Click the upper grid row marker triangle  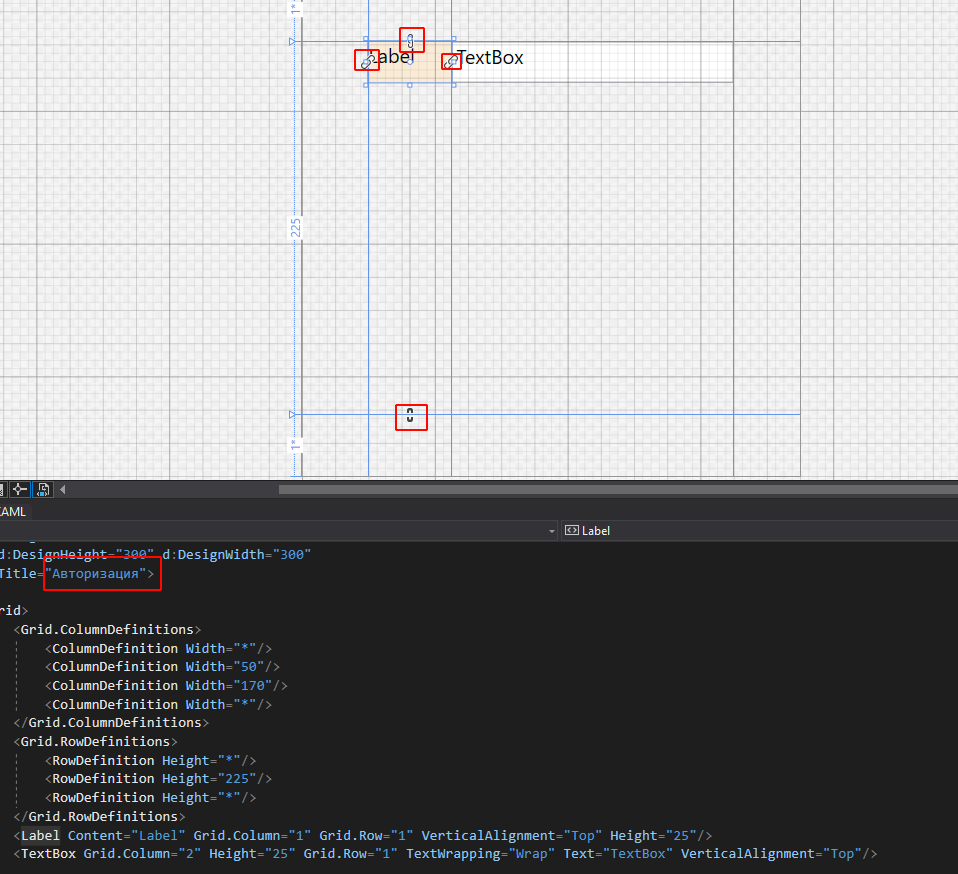coord(292,42)
